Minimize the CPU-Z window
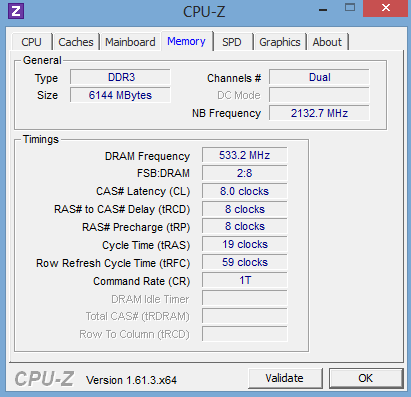 pos(322,10)
